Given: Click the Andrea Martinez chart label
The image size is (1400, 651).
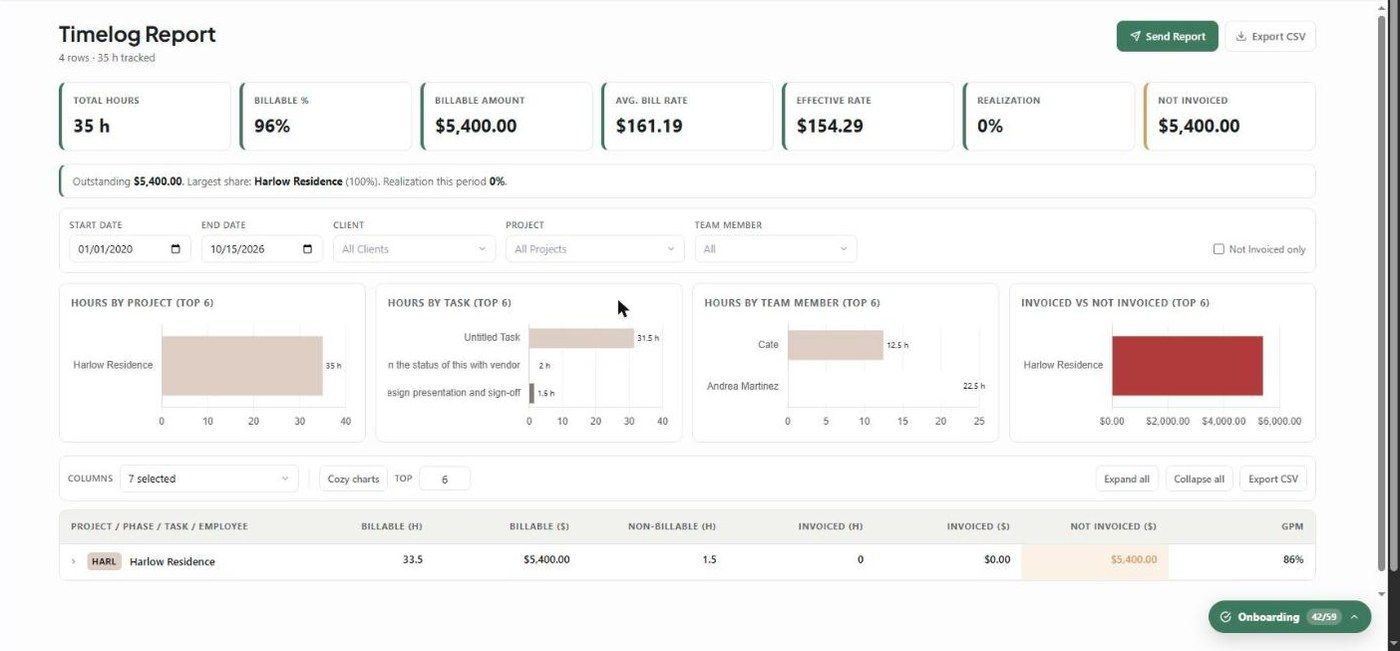Looking at the screenshot, I should pyautogui.click(x=742, y=386).
